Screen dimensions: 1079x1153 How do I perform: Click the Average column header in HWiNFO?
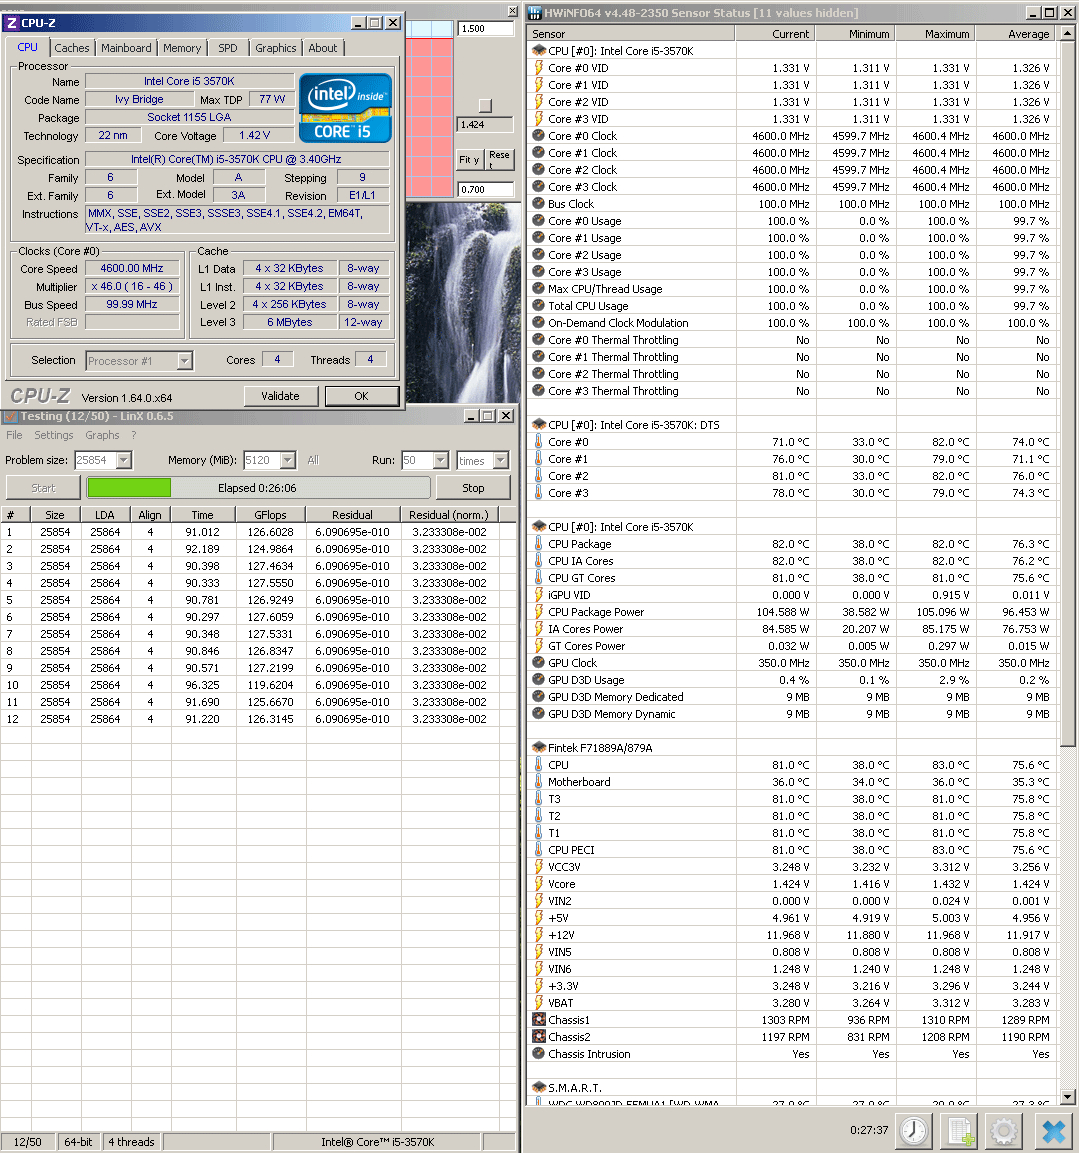1016,34
